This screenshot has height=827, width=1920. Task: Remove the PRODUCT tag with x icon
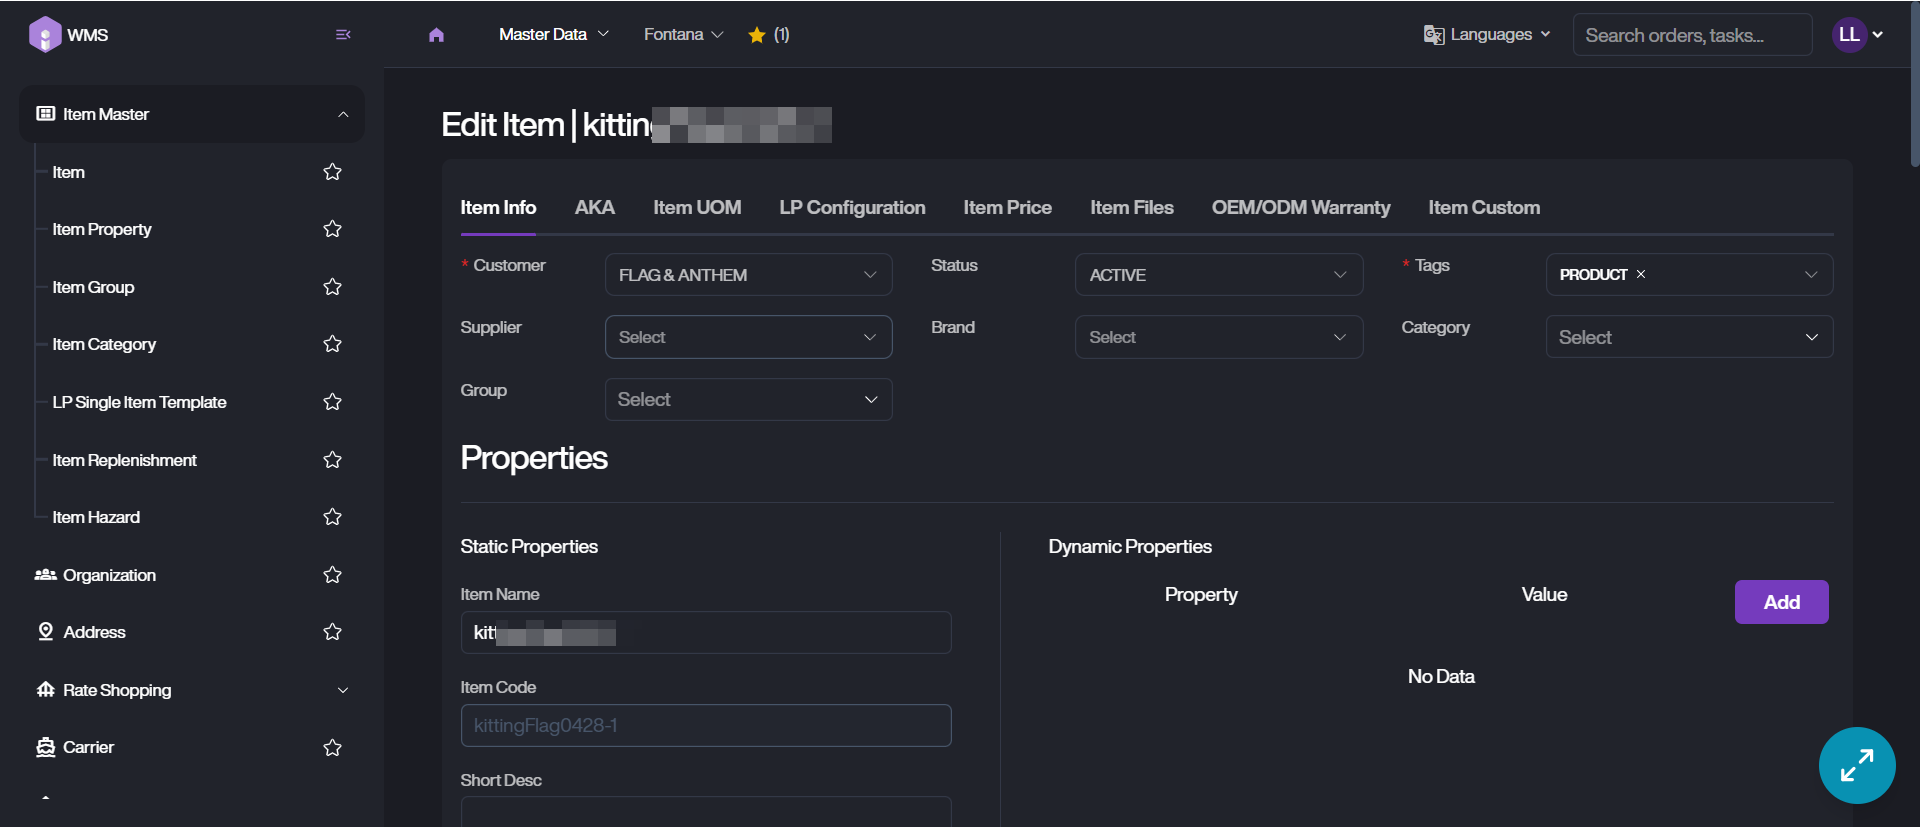1641,274
